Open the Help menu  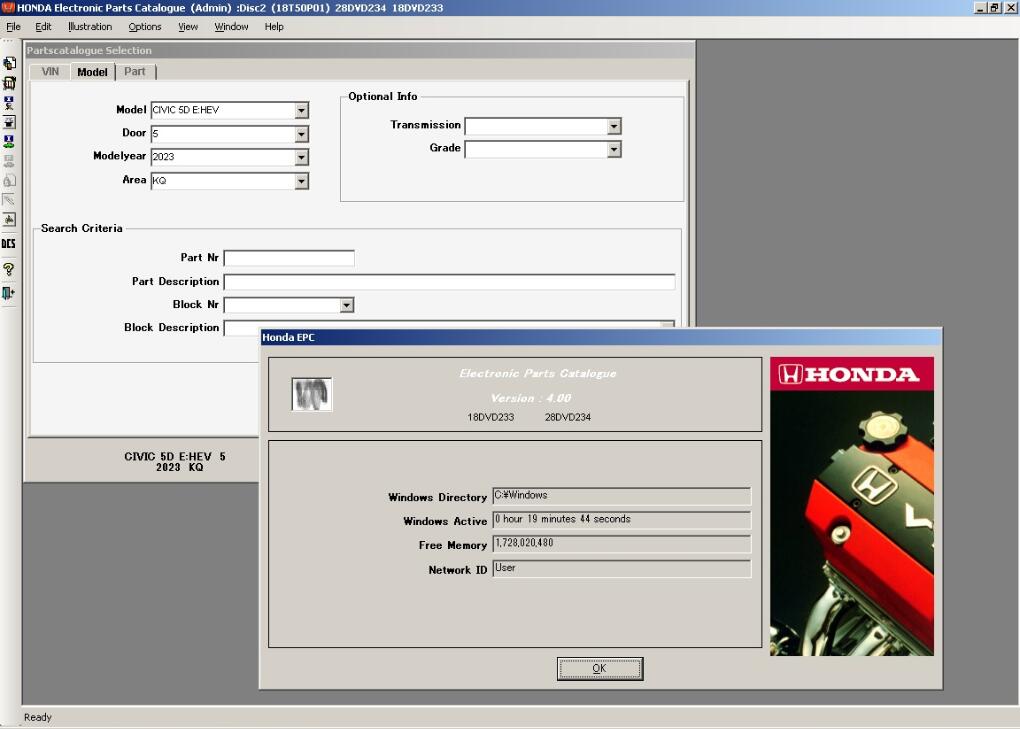point(274,27)
